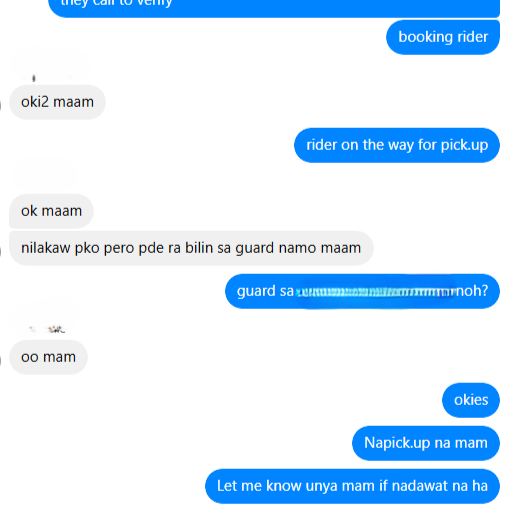Click the word 'rider' in booking message
This screenshot has width=507, height=507.
click(x=473, y=37)
